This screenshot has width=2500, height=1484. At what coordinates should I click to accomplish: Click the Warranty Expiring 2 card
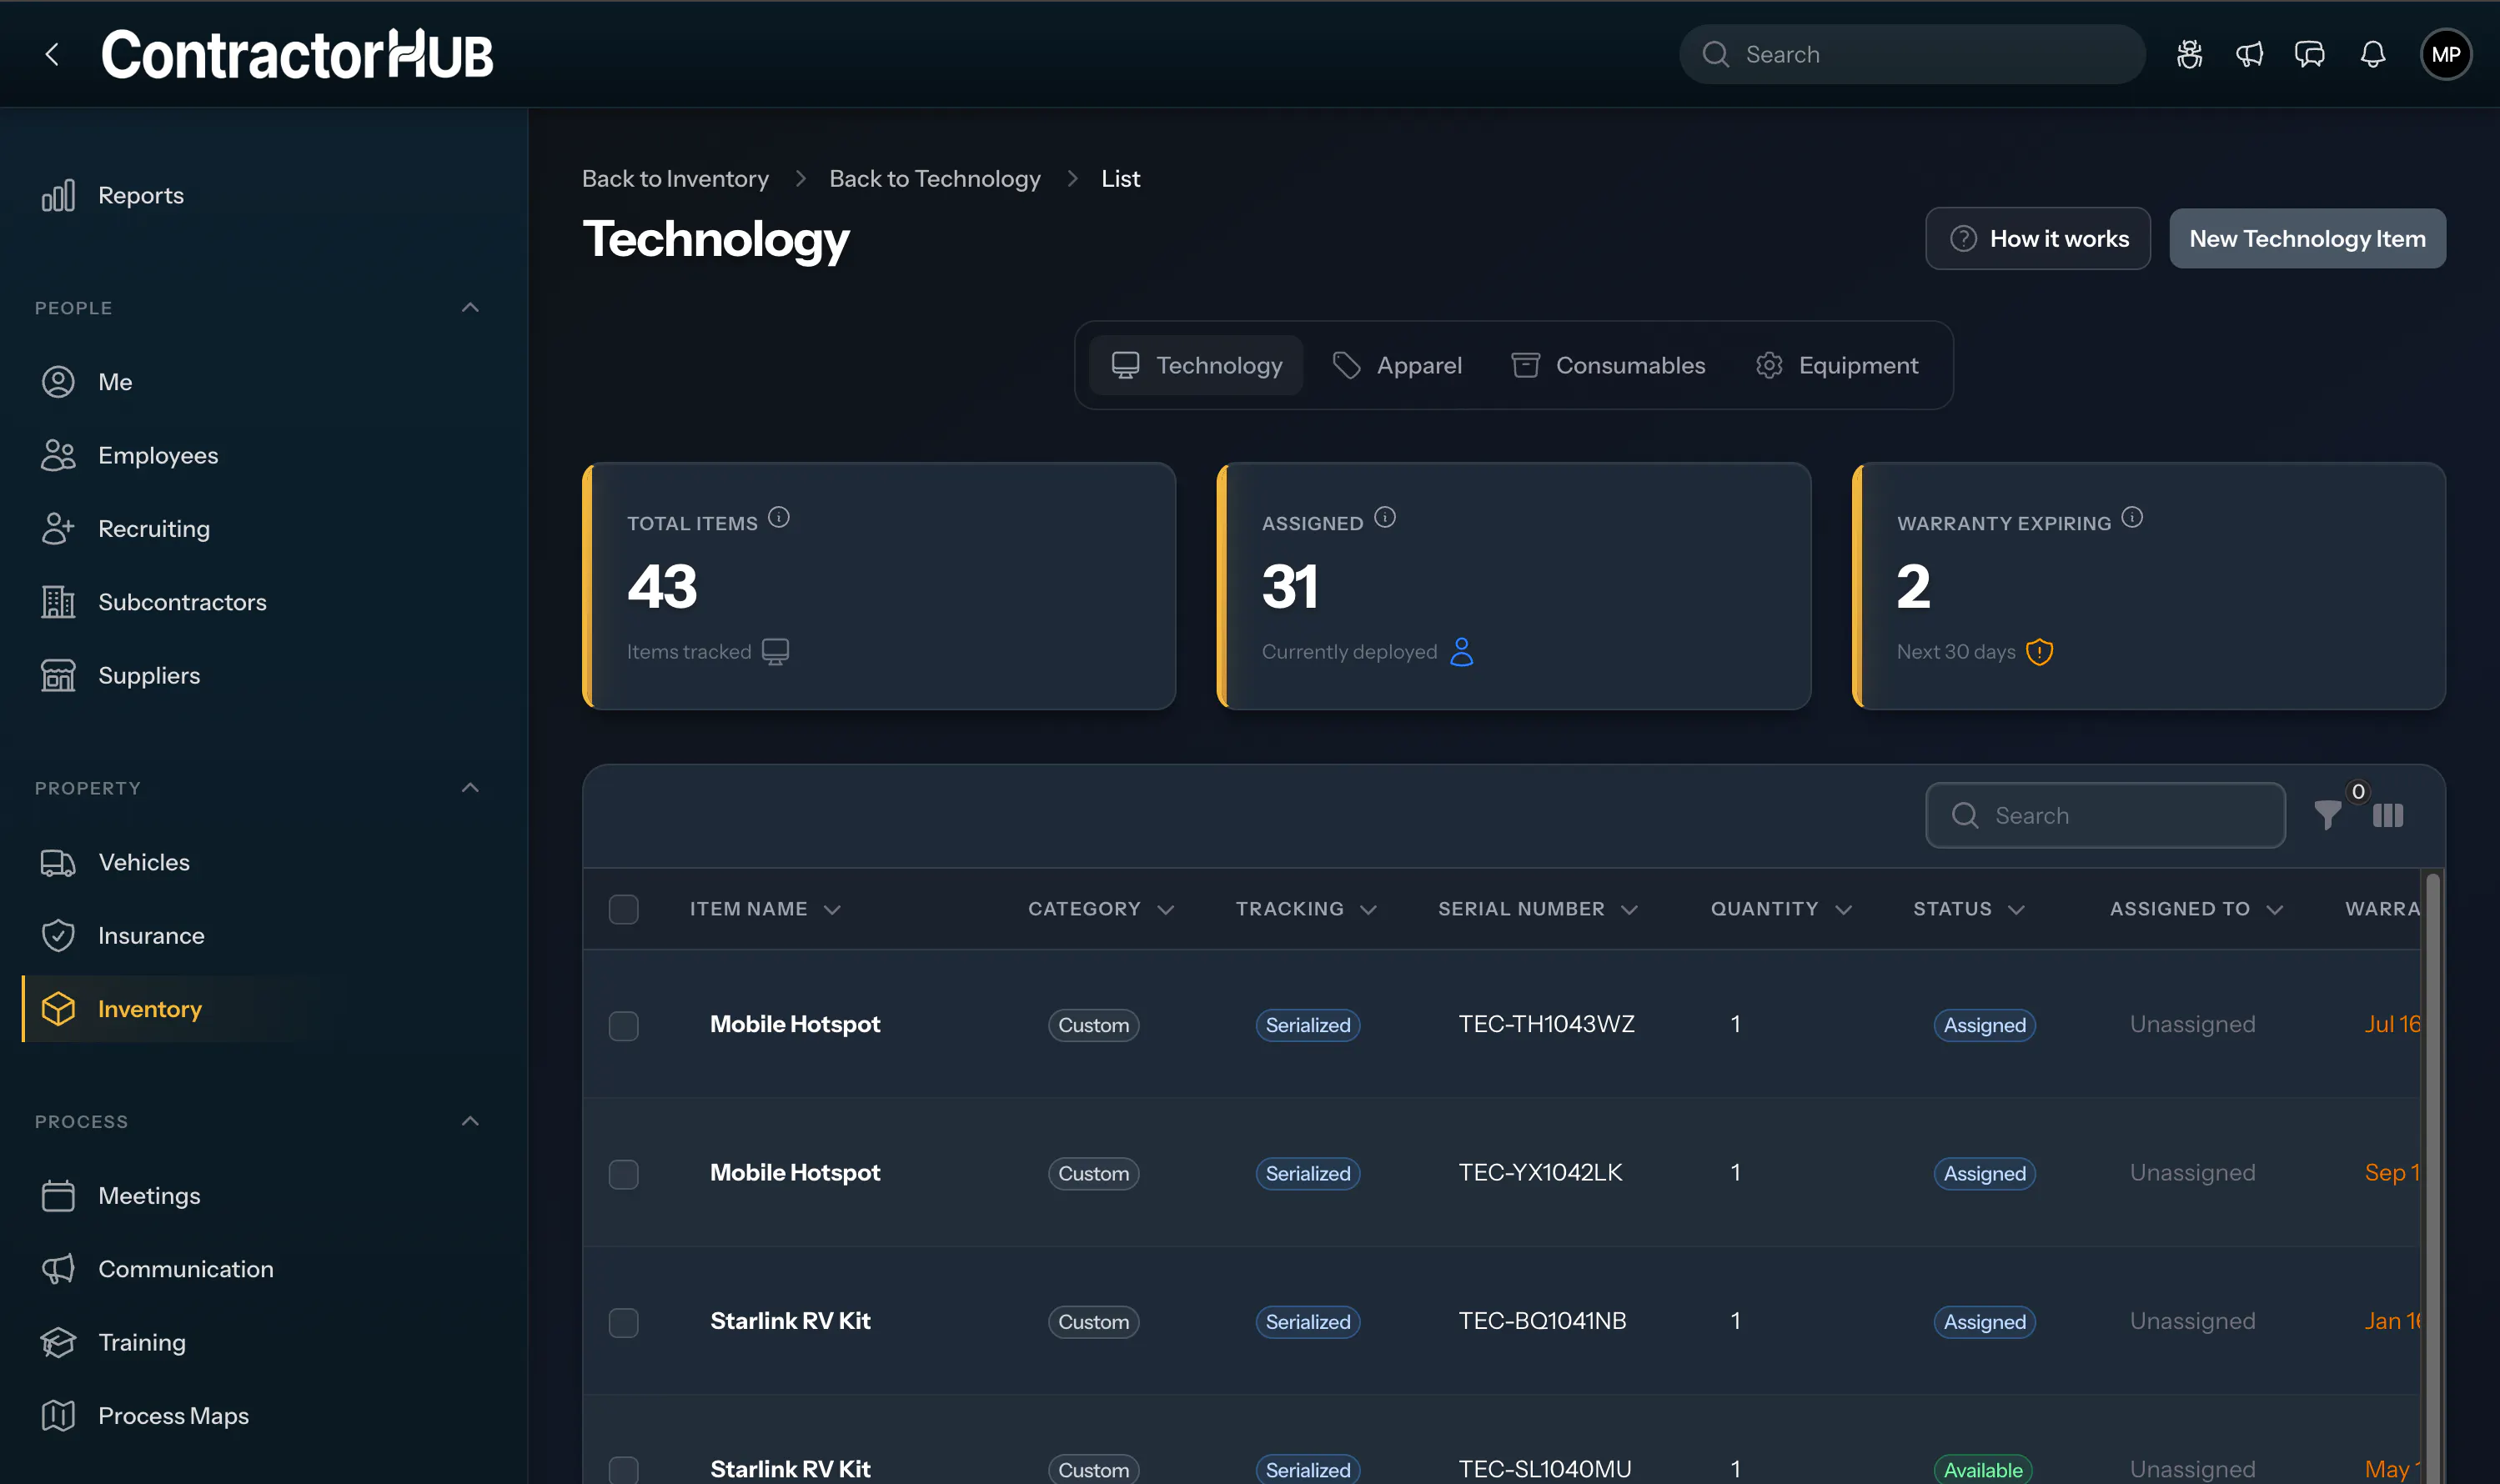(2149, 586)
